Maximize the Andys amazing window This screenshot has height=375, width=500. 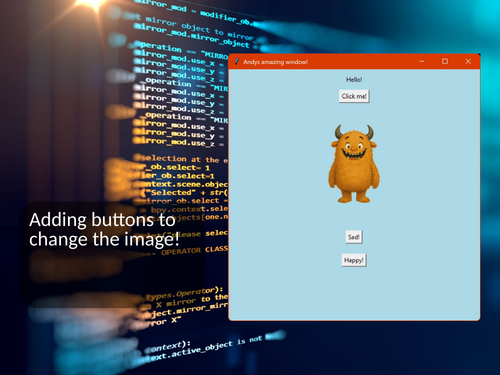(x=445, y=61)
